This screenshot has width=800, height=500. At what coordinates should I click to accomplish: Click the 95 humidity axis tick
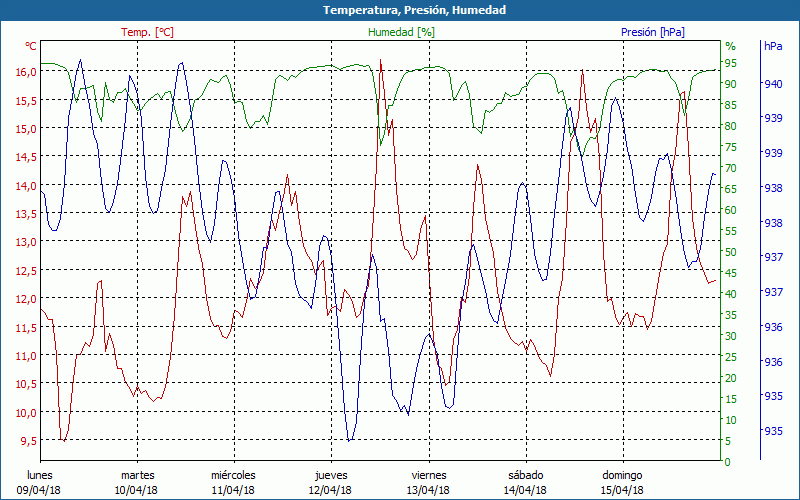[x=730, y=63]
